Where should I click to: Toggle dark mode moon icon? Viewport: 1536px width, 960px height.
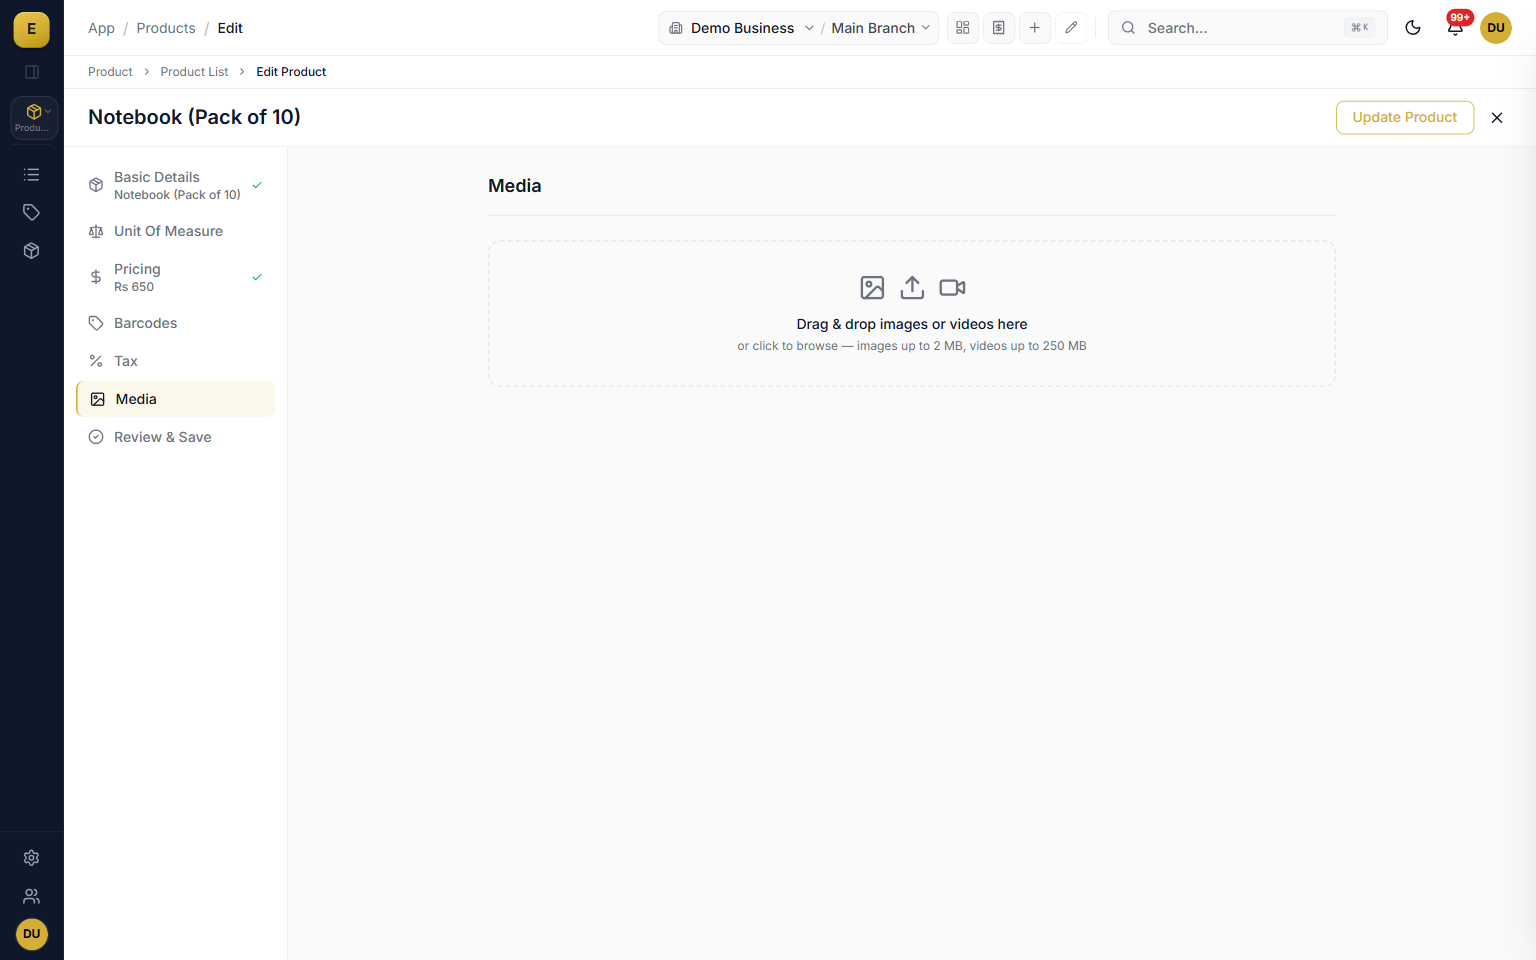[1413, 28]
